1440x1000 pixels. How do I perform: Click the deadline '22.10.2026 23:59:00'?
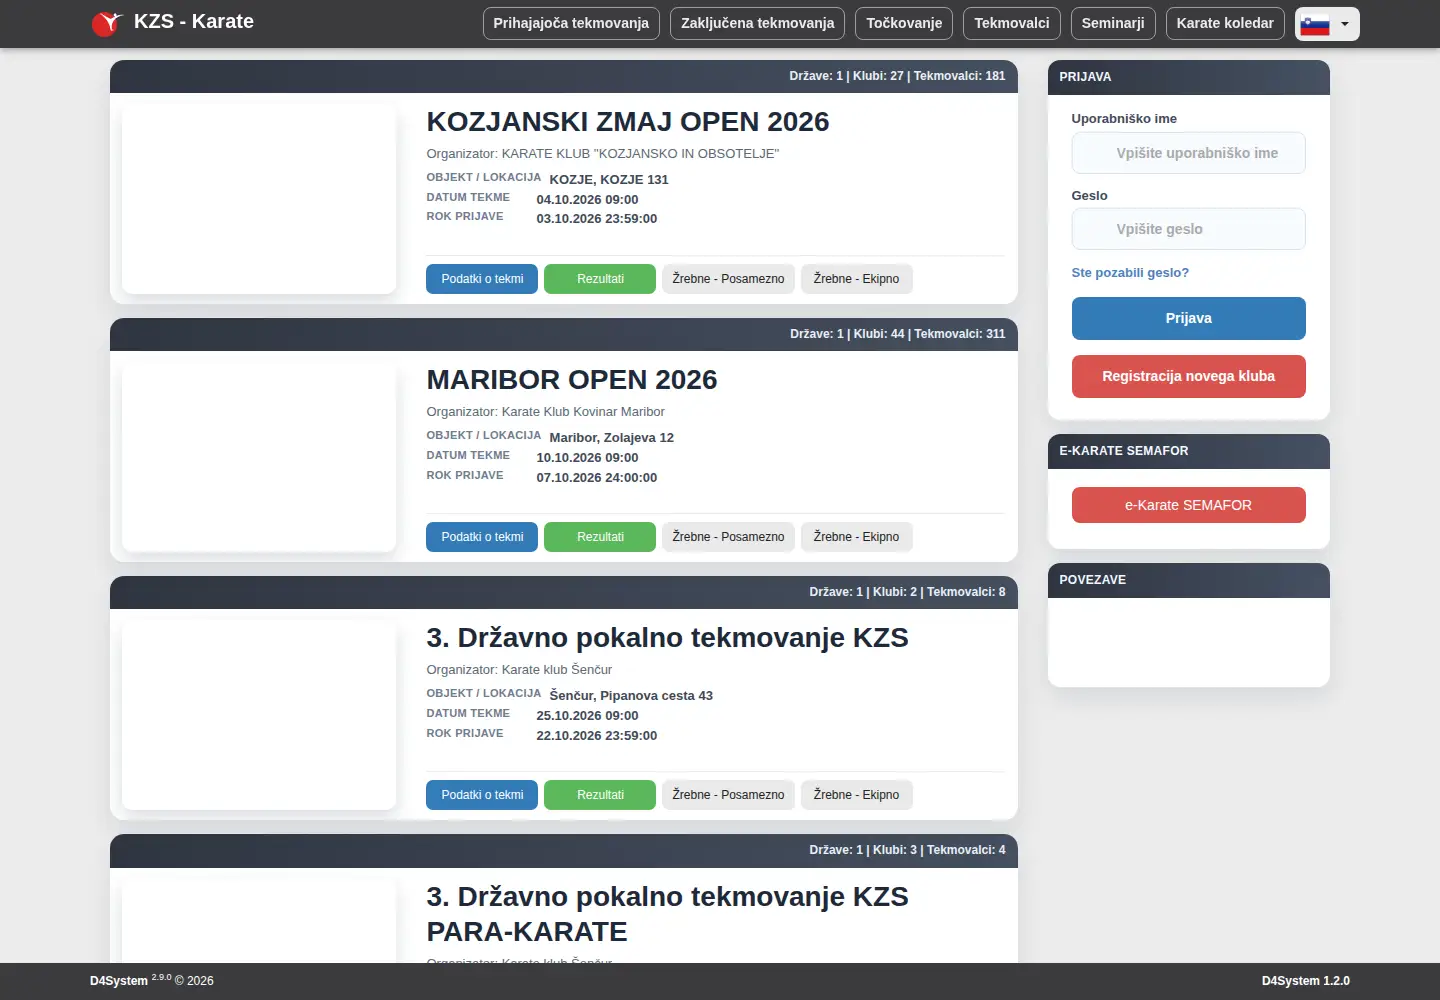(x=597, y=736)
